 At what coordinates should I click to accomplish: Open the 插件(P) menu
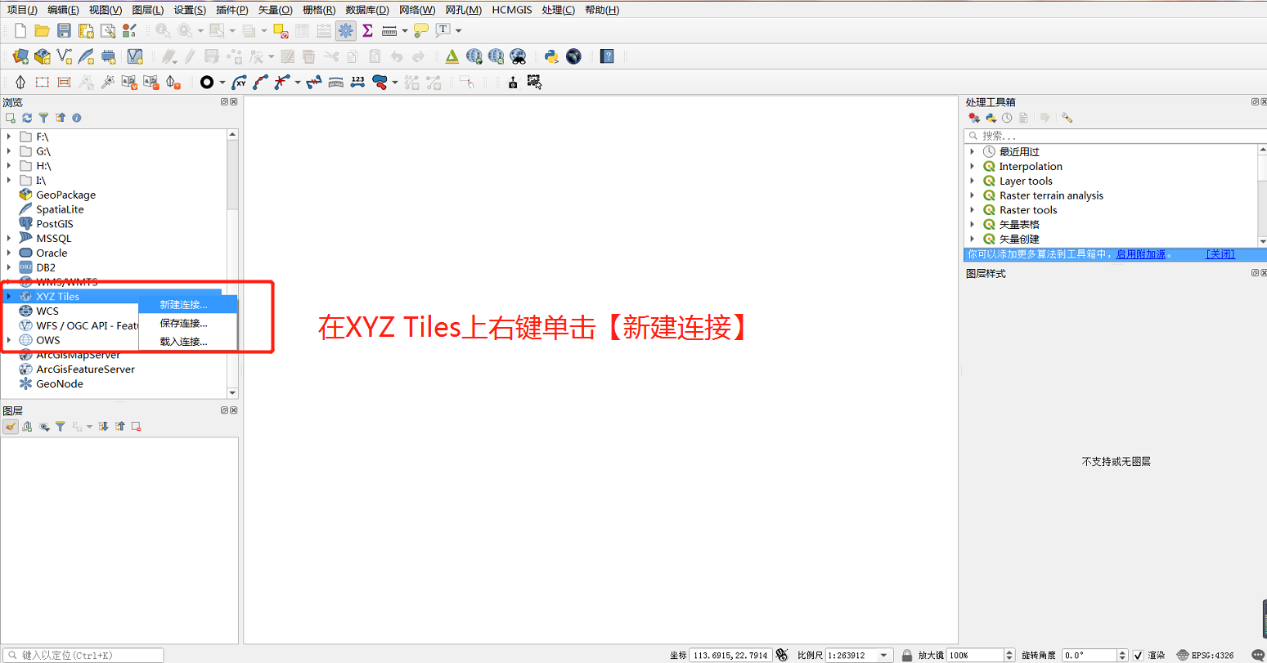pyautogui.click(x=232, y=10)
